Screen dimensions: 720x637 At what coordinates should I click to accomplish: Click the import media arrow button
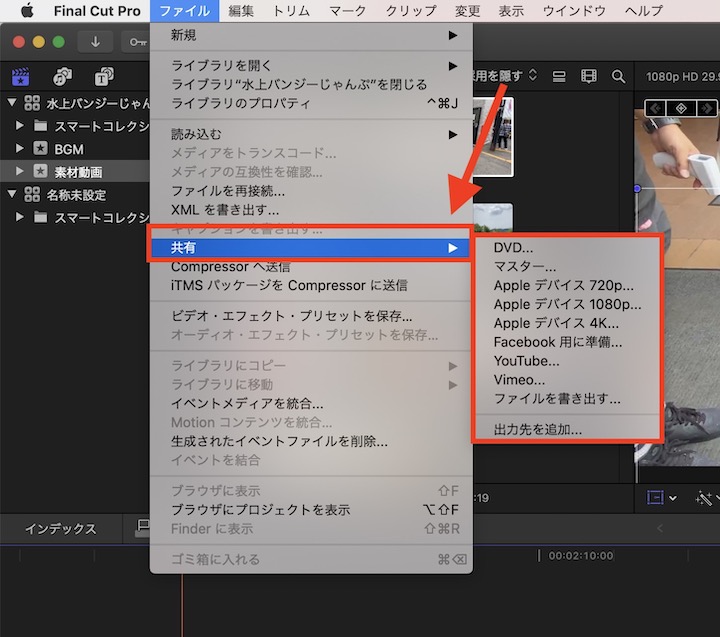(95, 42)
